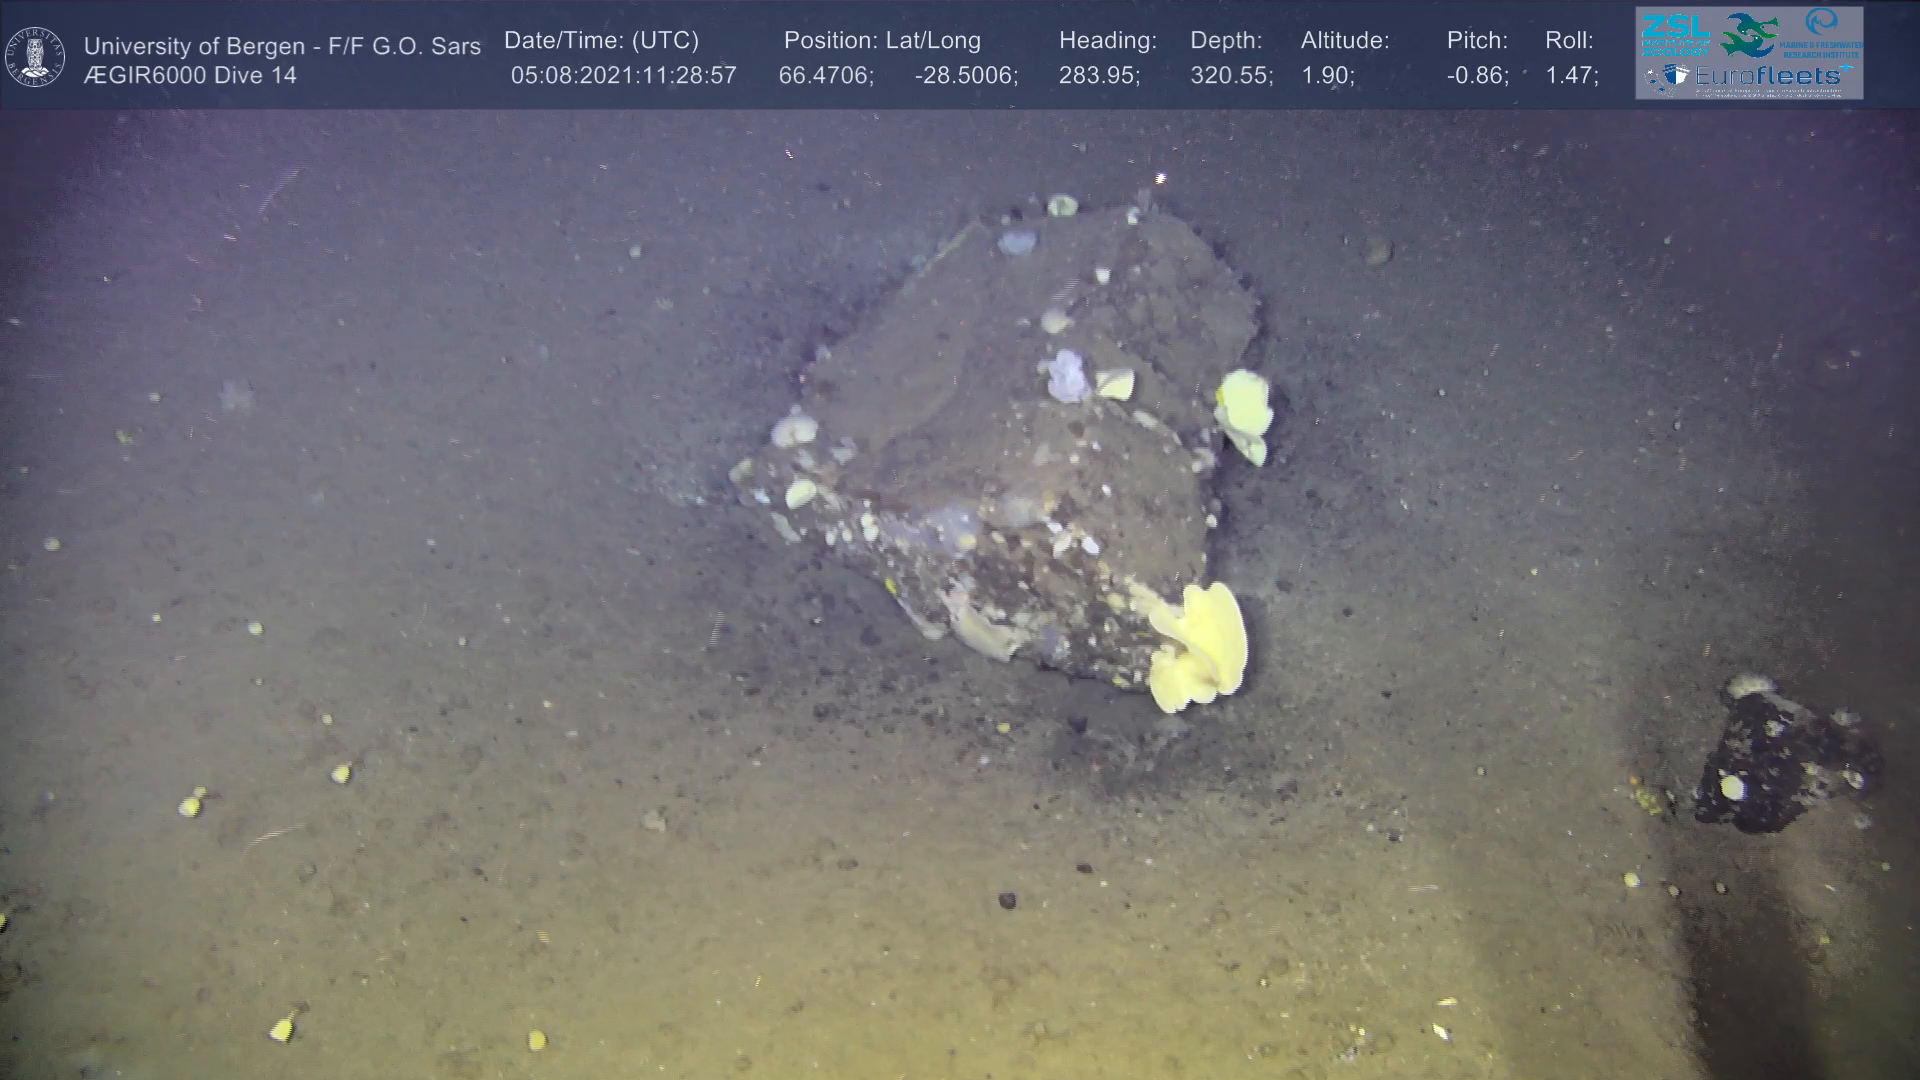Click the ZSL Institute of Zoology logo
The height and width of the screenshot is (1080, 1920).
[1675, 34]
